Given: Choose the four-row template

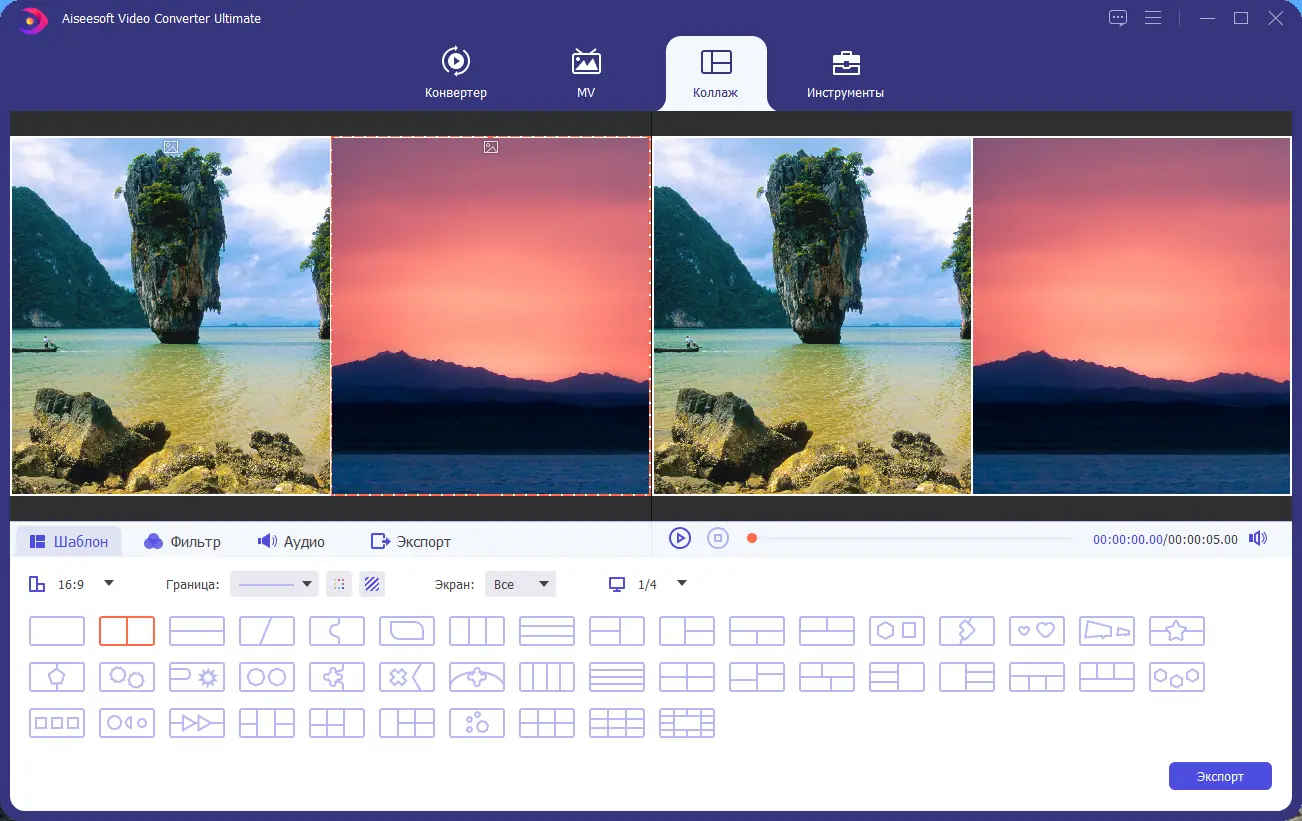Looking at the screenshot, I should (617, 677).
